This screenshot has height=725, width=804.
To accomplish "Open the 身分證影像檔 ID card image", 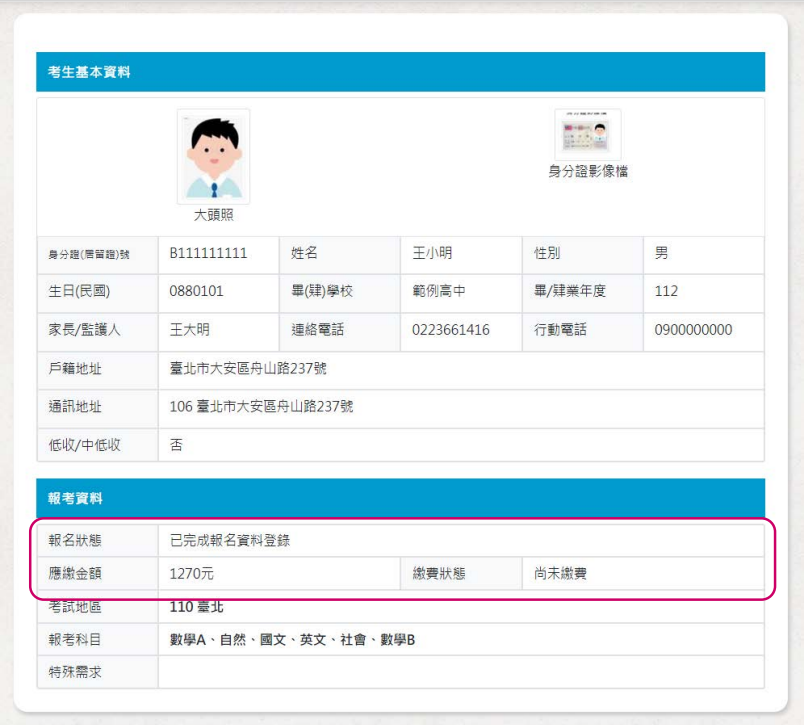I will [x=588, y=135].
